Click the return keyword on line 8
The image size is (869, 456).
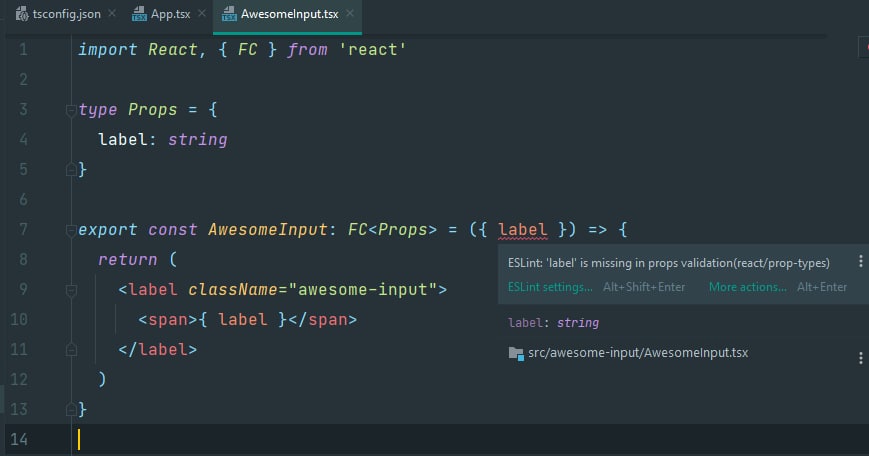[x=127, y=259]
